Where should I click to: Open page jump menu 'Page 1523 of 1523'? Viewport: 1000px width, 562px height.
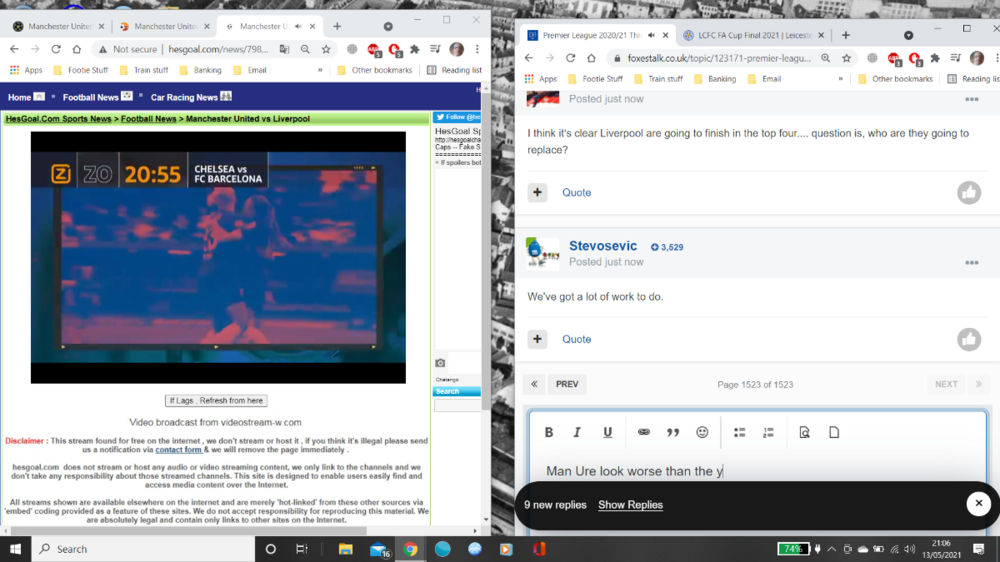pyautogui.click(x=755, y=385)
